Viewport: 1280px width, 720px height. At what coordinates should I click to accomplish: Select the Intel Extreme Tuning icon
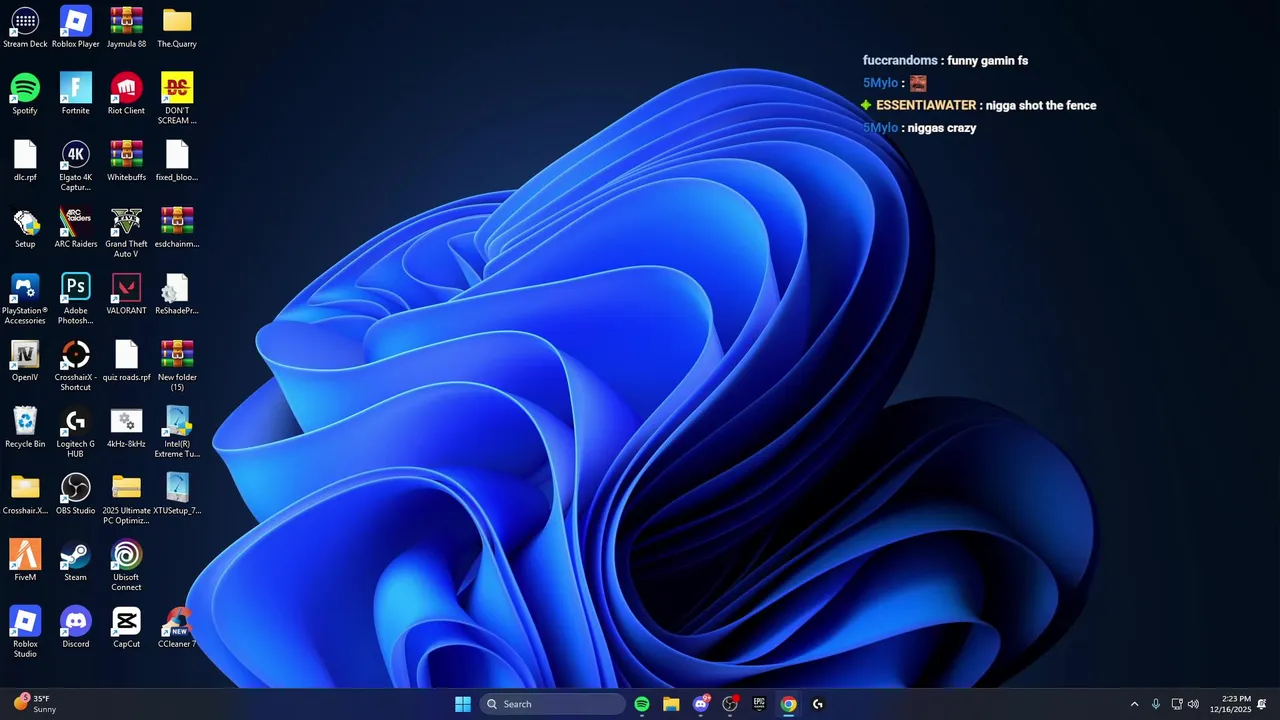pos(177,433)
